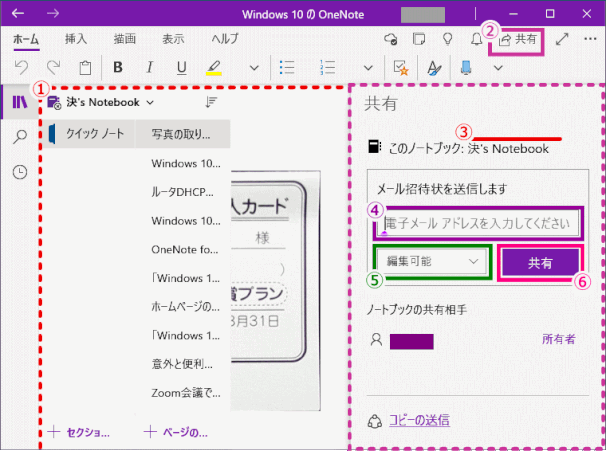Click the scanned card image on page

pyautogui.click(x=276, y=290)
